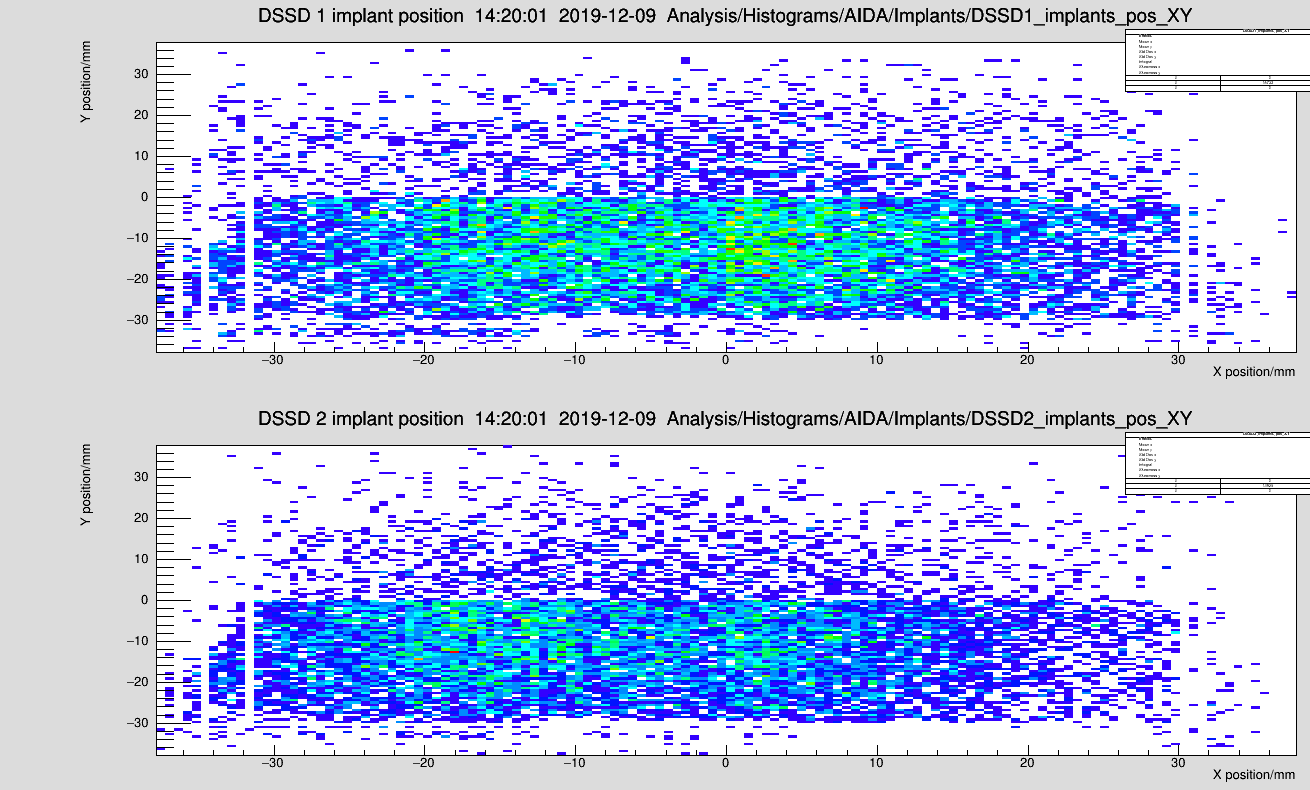Click the Y-axis −30 tick label in DSSD 2 plot
This screenshot has height=790, width=1310.
point(138,723)
